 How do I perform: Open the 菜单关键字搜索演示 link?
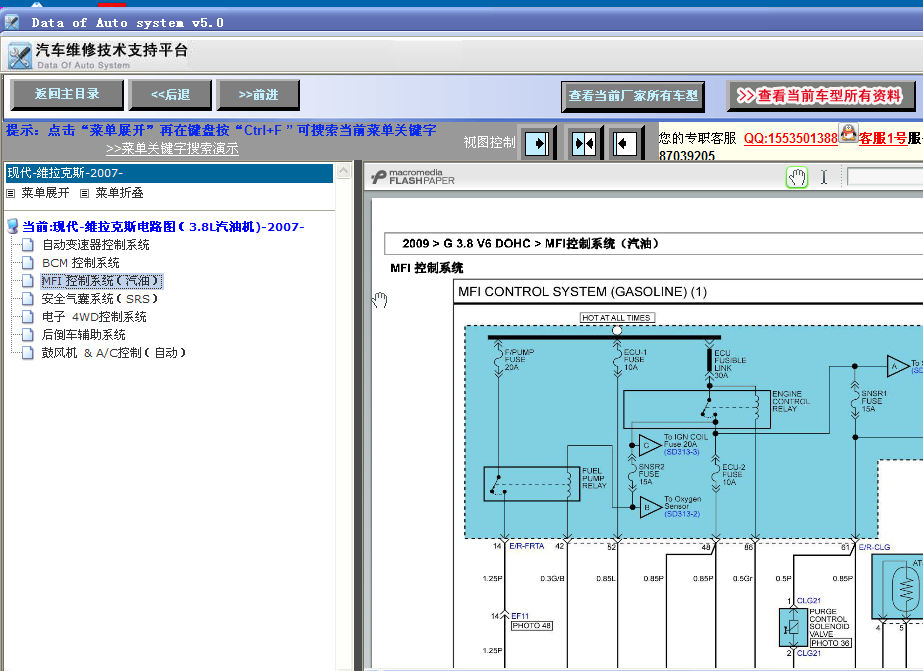tap(172, 148)
